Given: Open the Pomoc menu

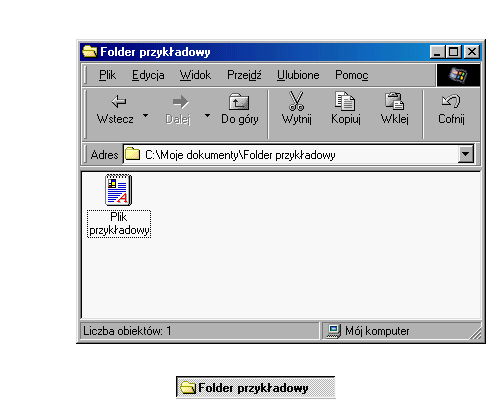Looking at the screenshot, I should (352, 75).
